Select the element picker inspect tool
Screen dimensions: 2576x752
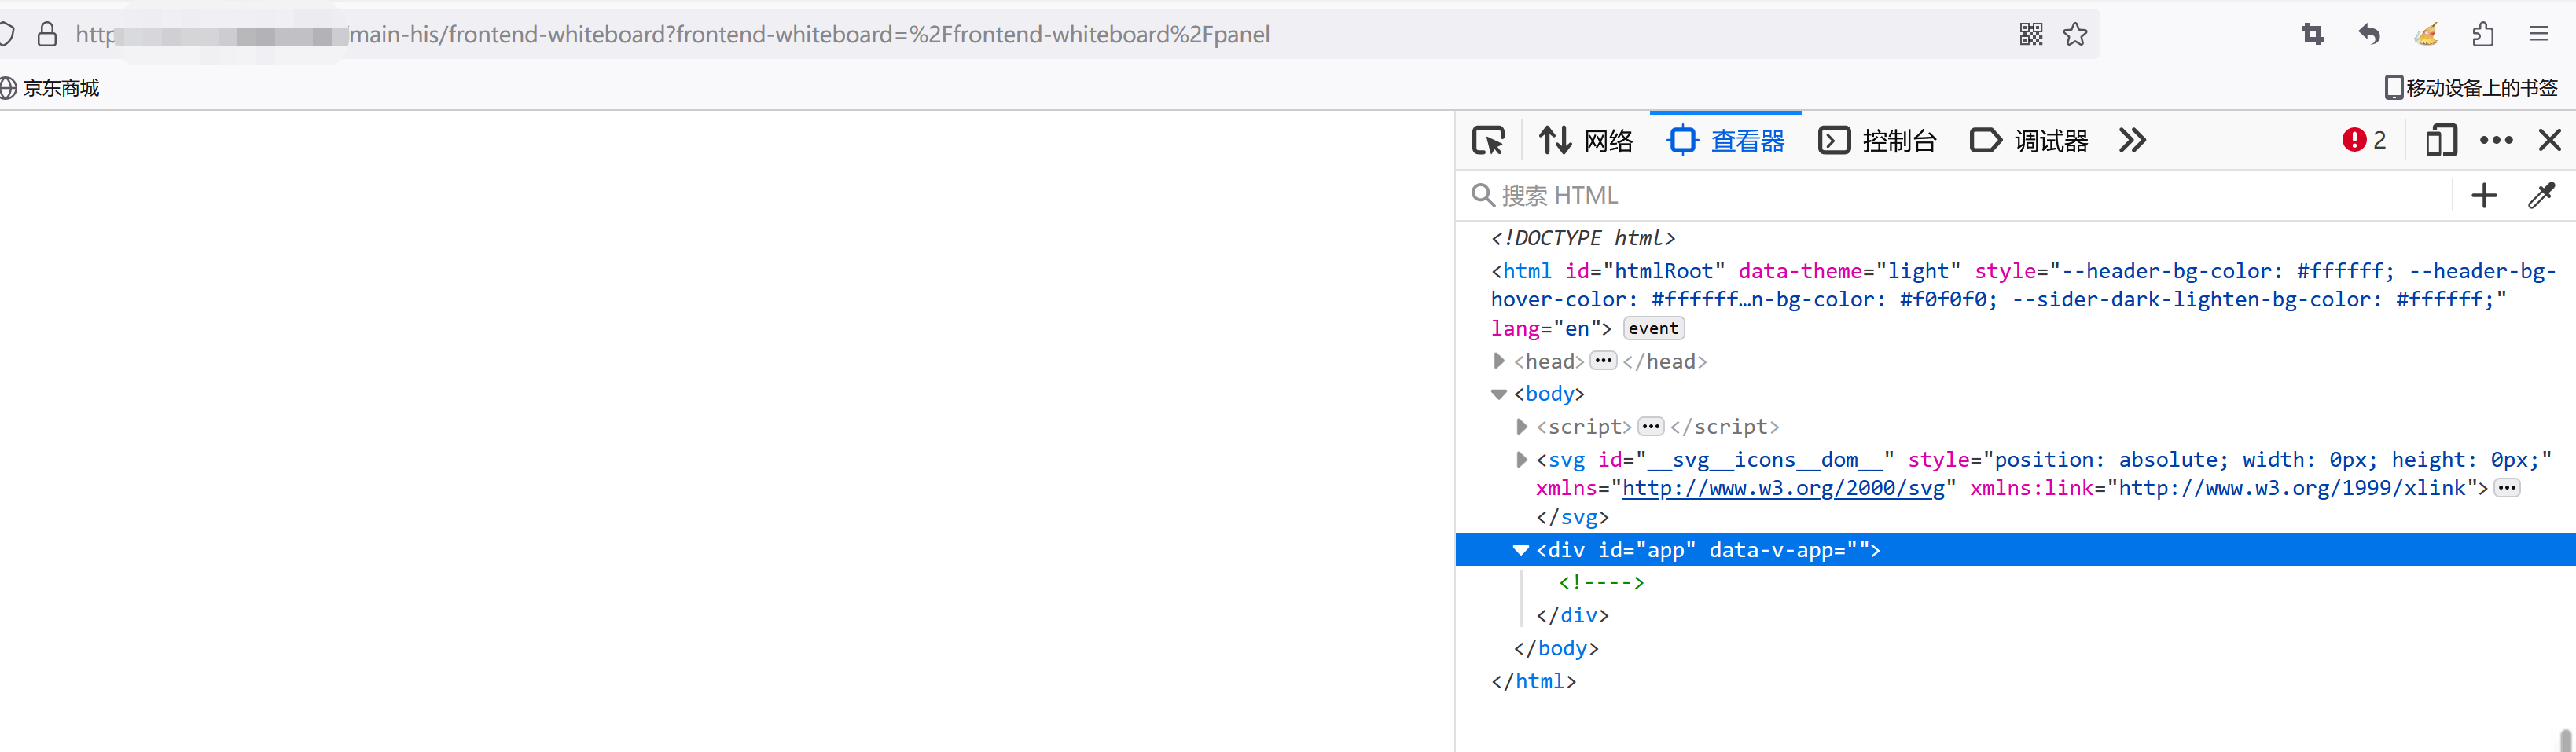coord(1488,140)
